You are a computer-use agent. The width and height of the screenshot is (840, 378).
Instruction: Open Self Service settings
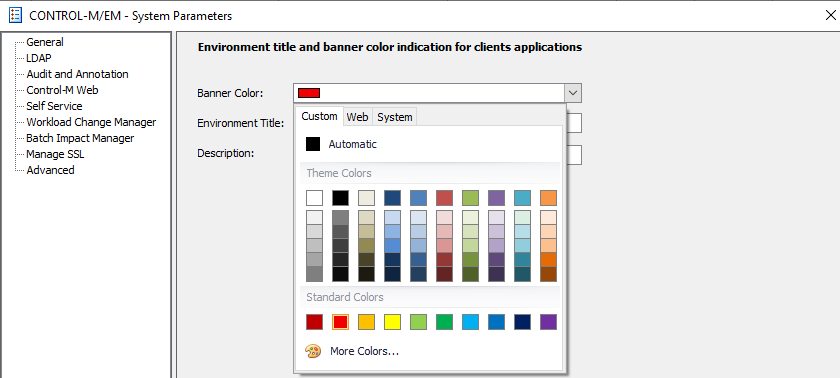click(x=54, y=106)
